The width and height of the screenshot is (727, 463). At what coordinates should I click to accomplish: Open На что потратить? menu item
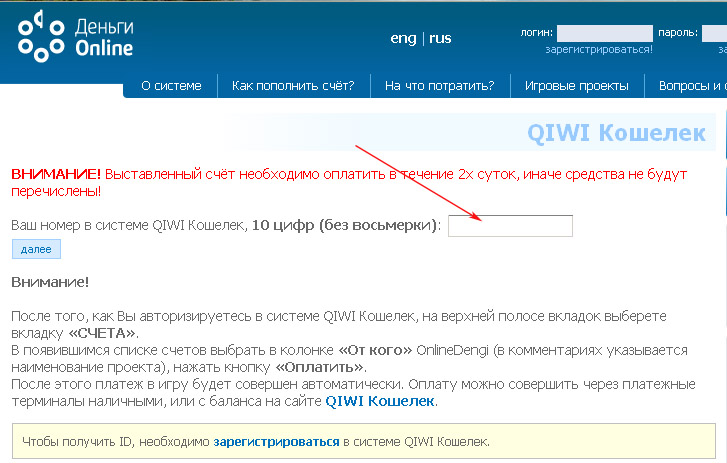click(440, 86)
